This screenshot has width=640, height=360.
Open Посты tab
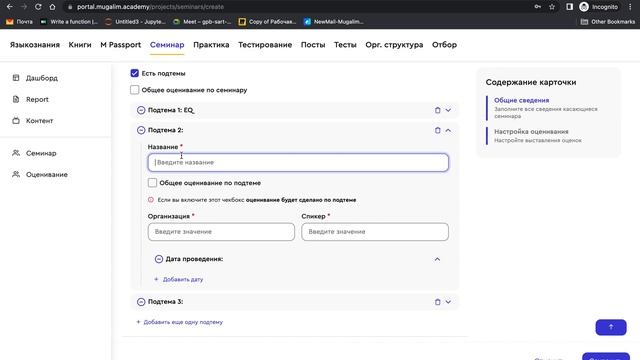[313, 45]
